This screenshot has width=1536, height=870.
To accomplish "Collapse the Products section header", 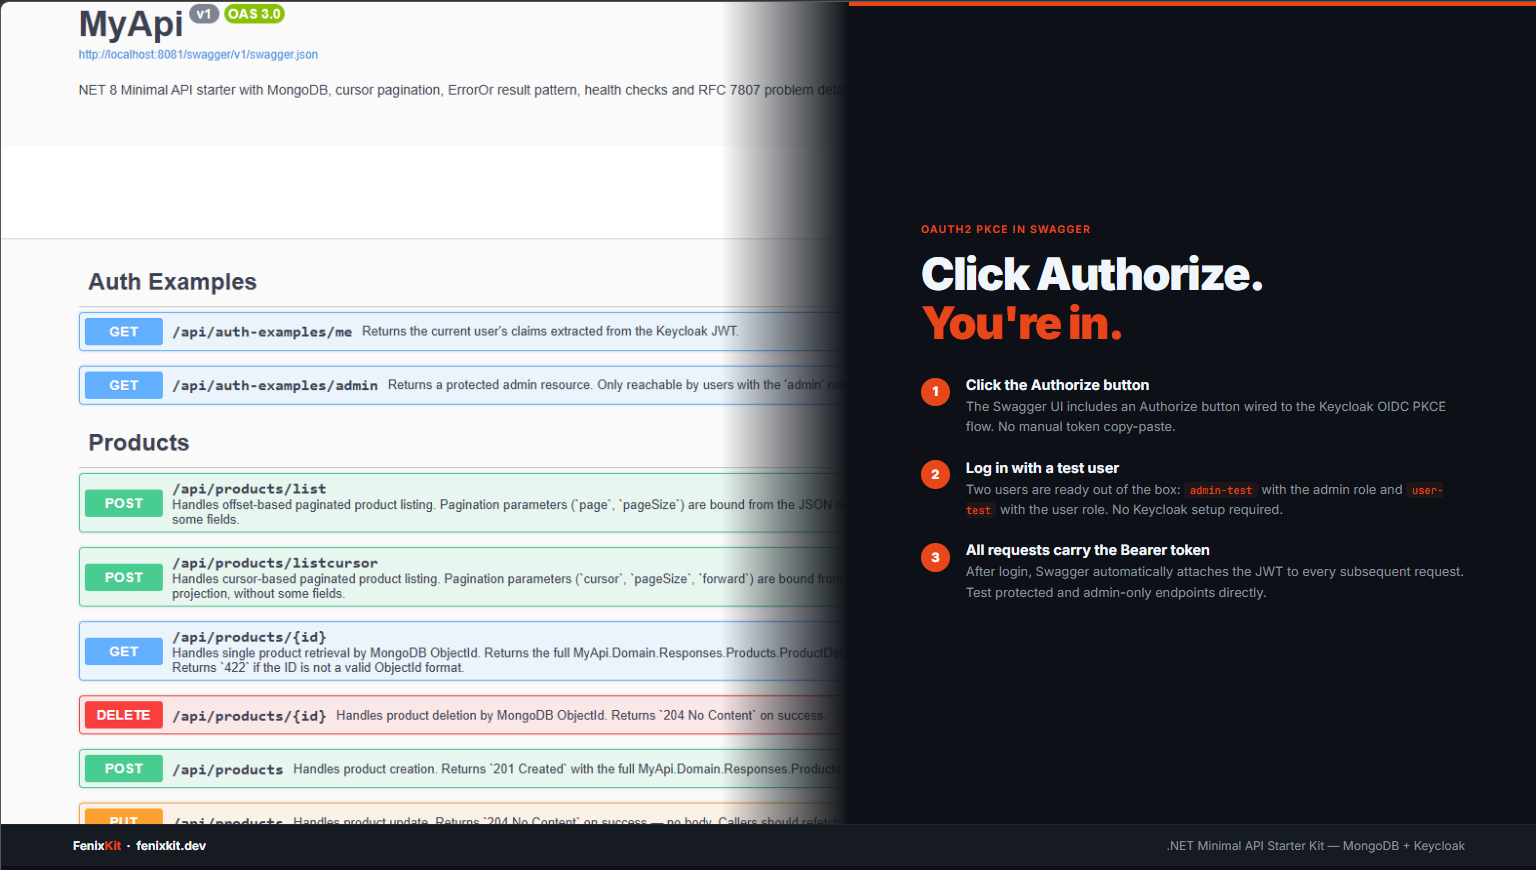I will 139,443.
